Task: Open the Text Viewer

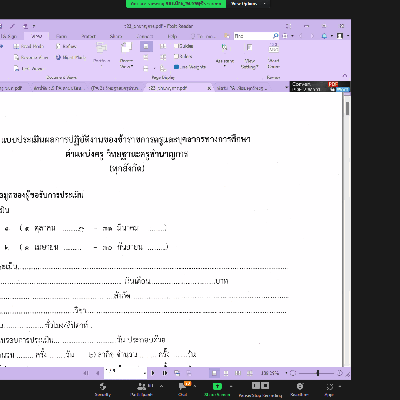Action: coord(29,69)
